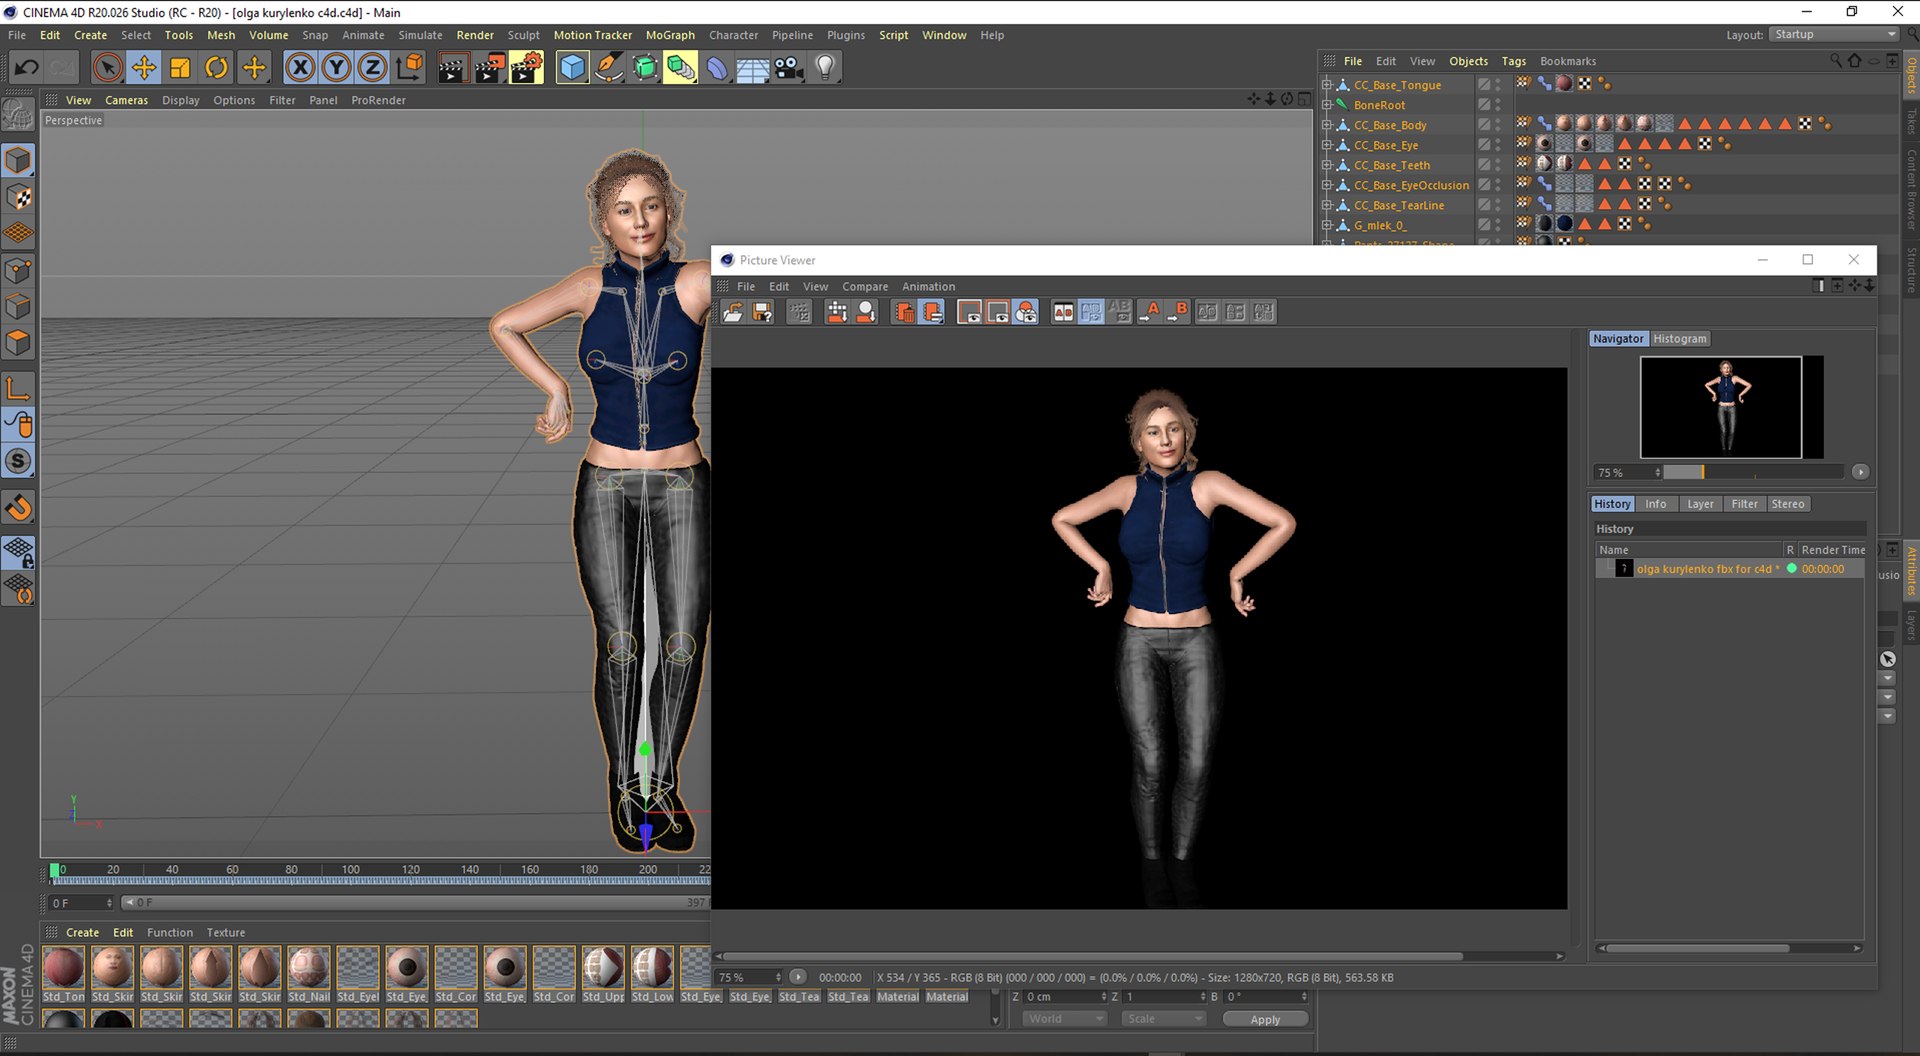
Task: Select history entry olga kurylenko fbx
Action: (x=1730, y=569)
